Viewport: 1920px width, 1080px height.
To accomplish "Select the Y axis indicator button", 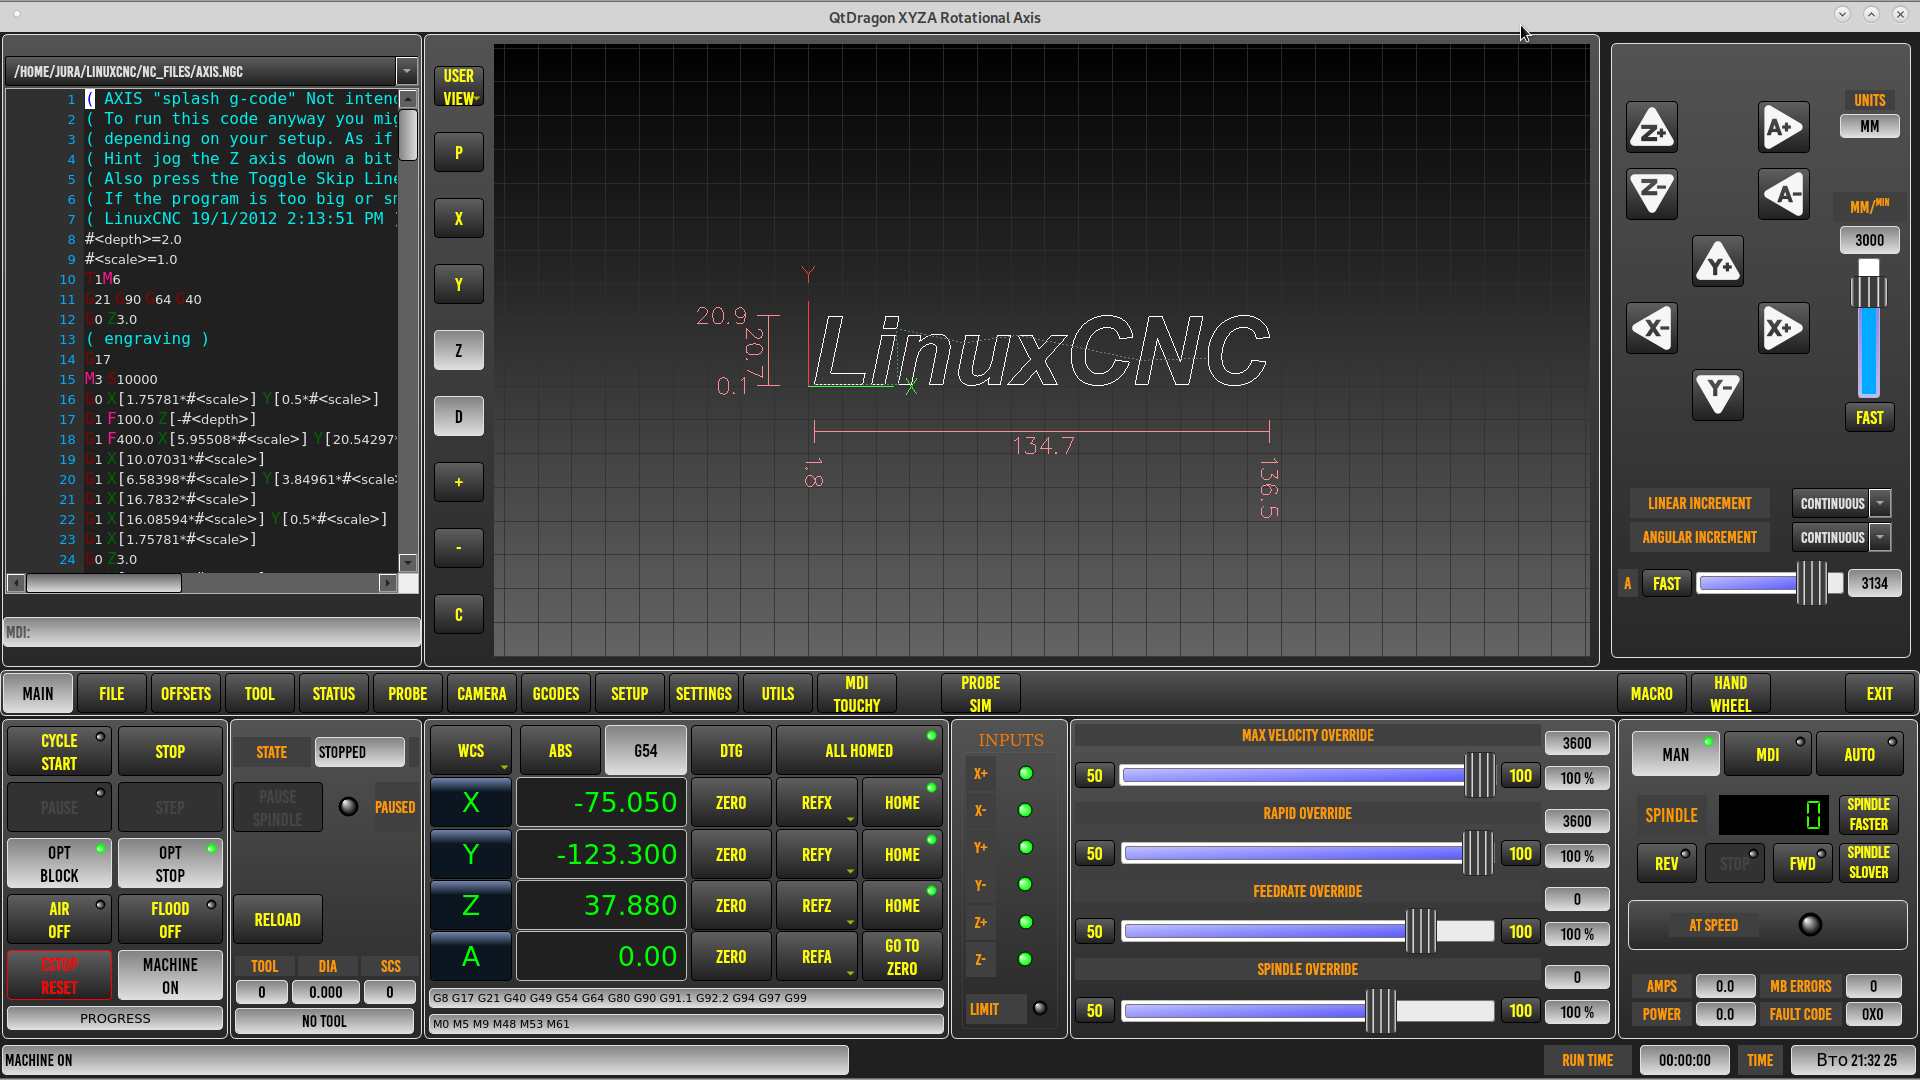I will click(x=471, y=855).
